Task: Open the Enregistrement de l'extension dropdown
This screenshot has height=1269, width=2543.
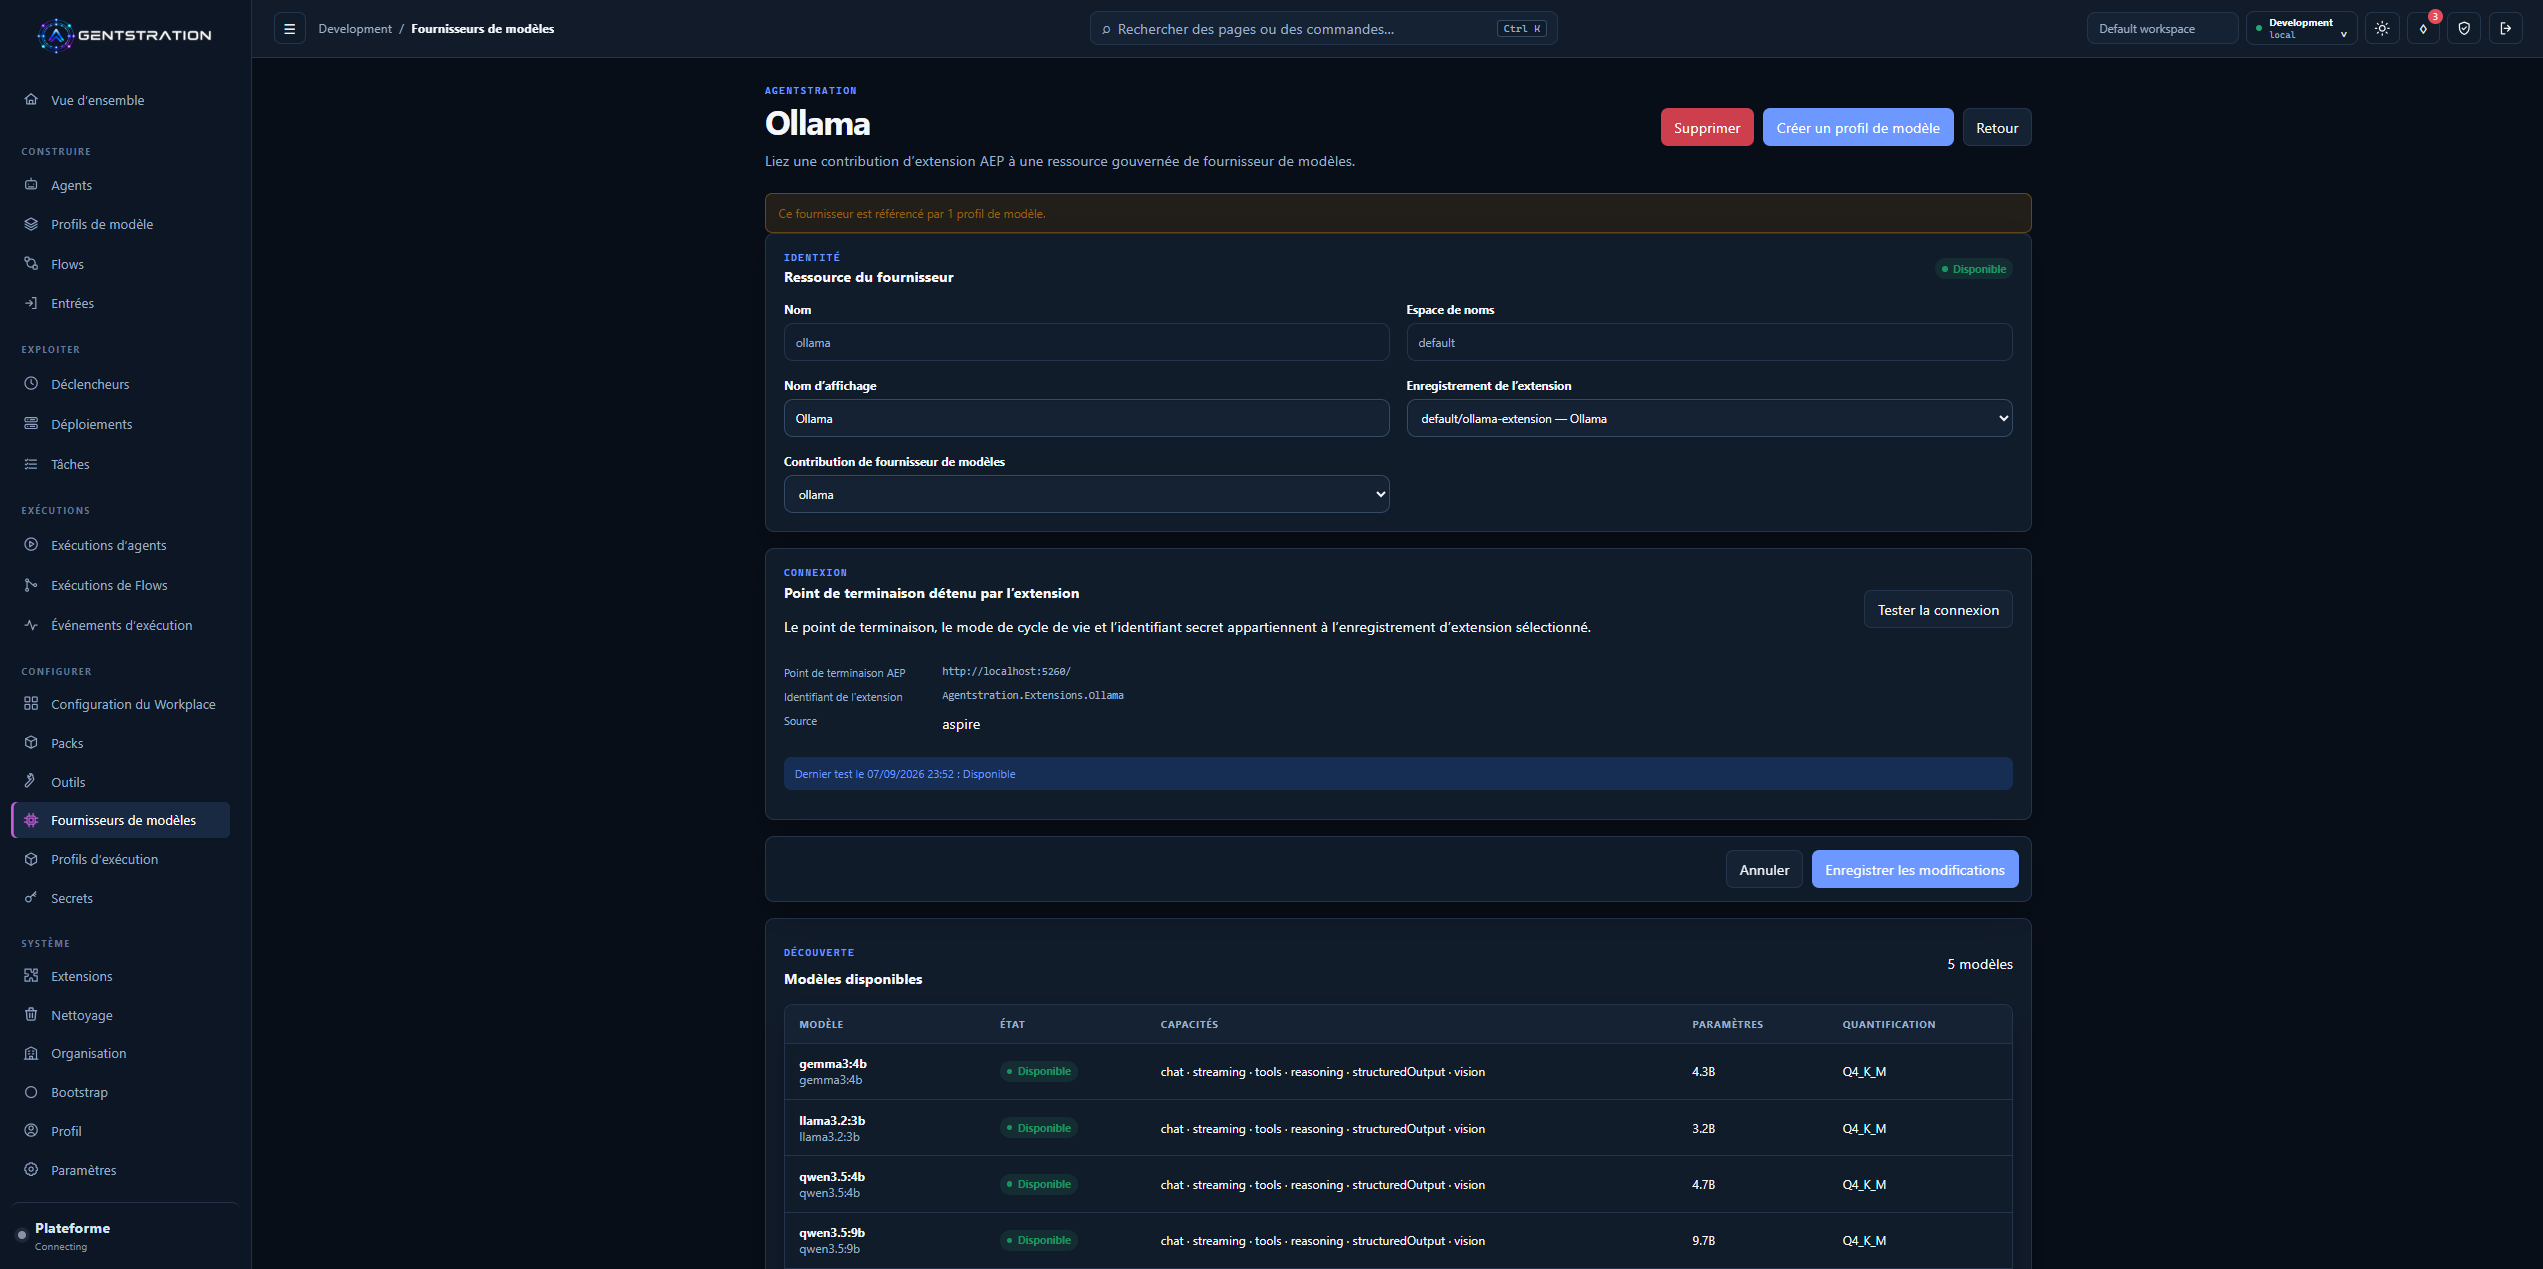Action: (x=1709, y=419)
